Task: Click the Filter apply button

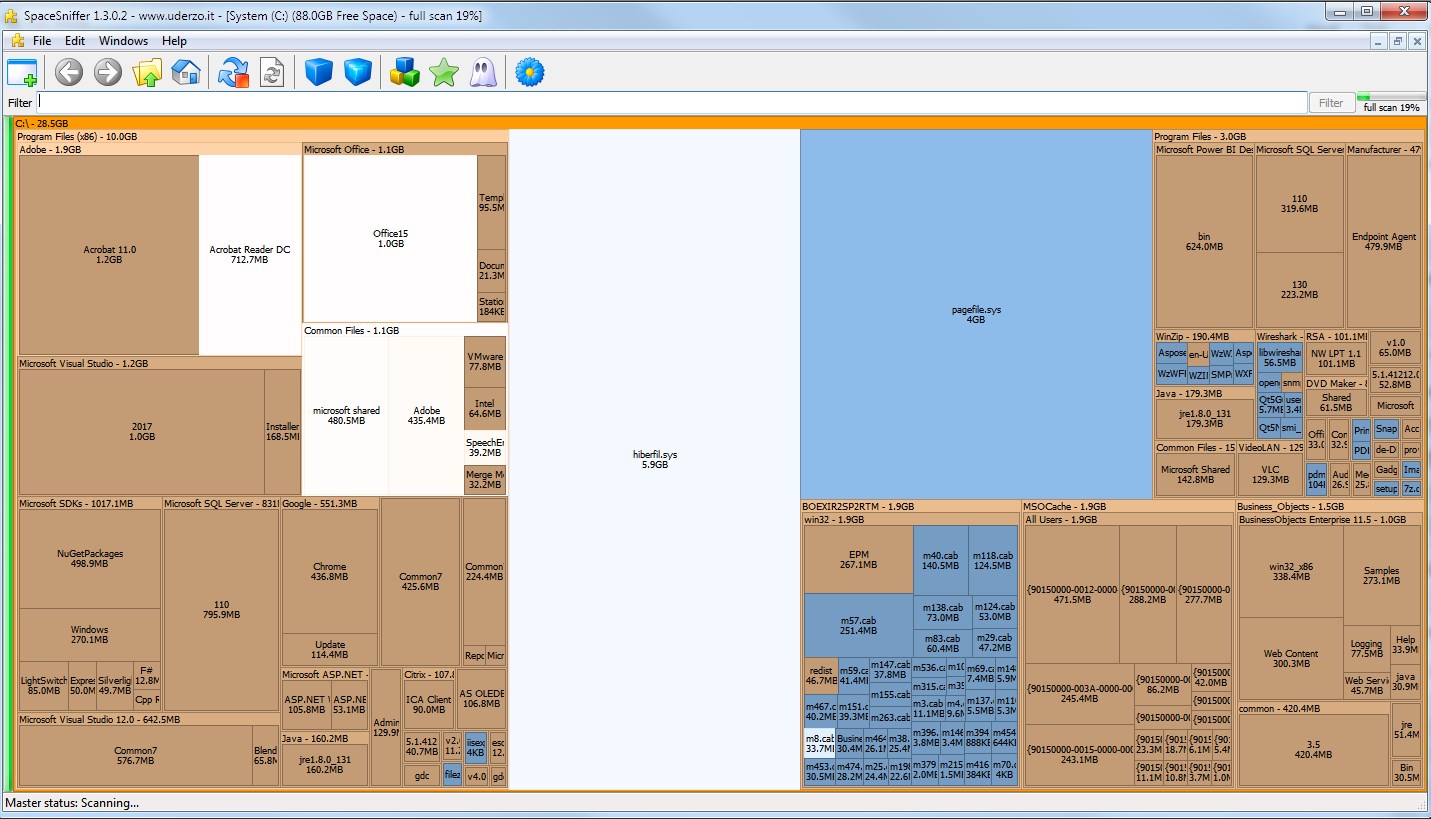Action: pos(1331,102)
